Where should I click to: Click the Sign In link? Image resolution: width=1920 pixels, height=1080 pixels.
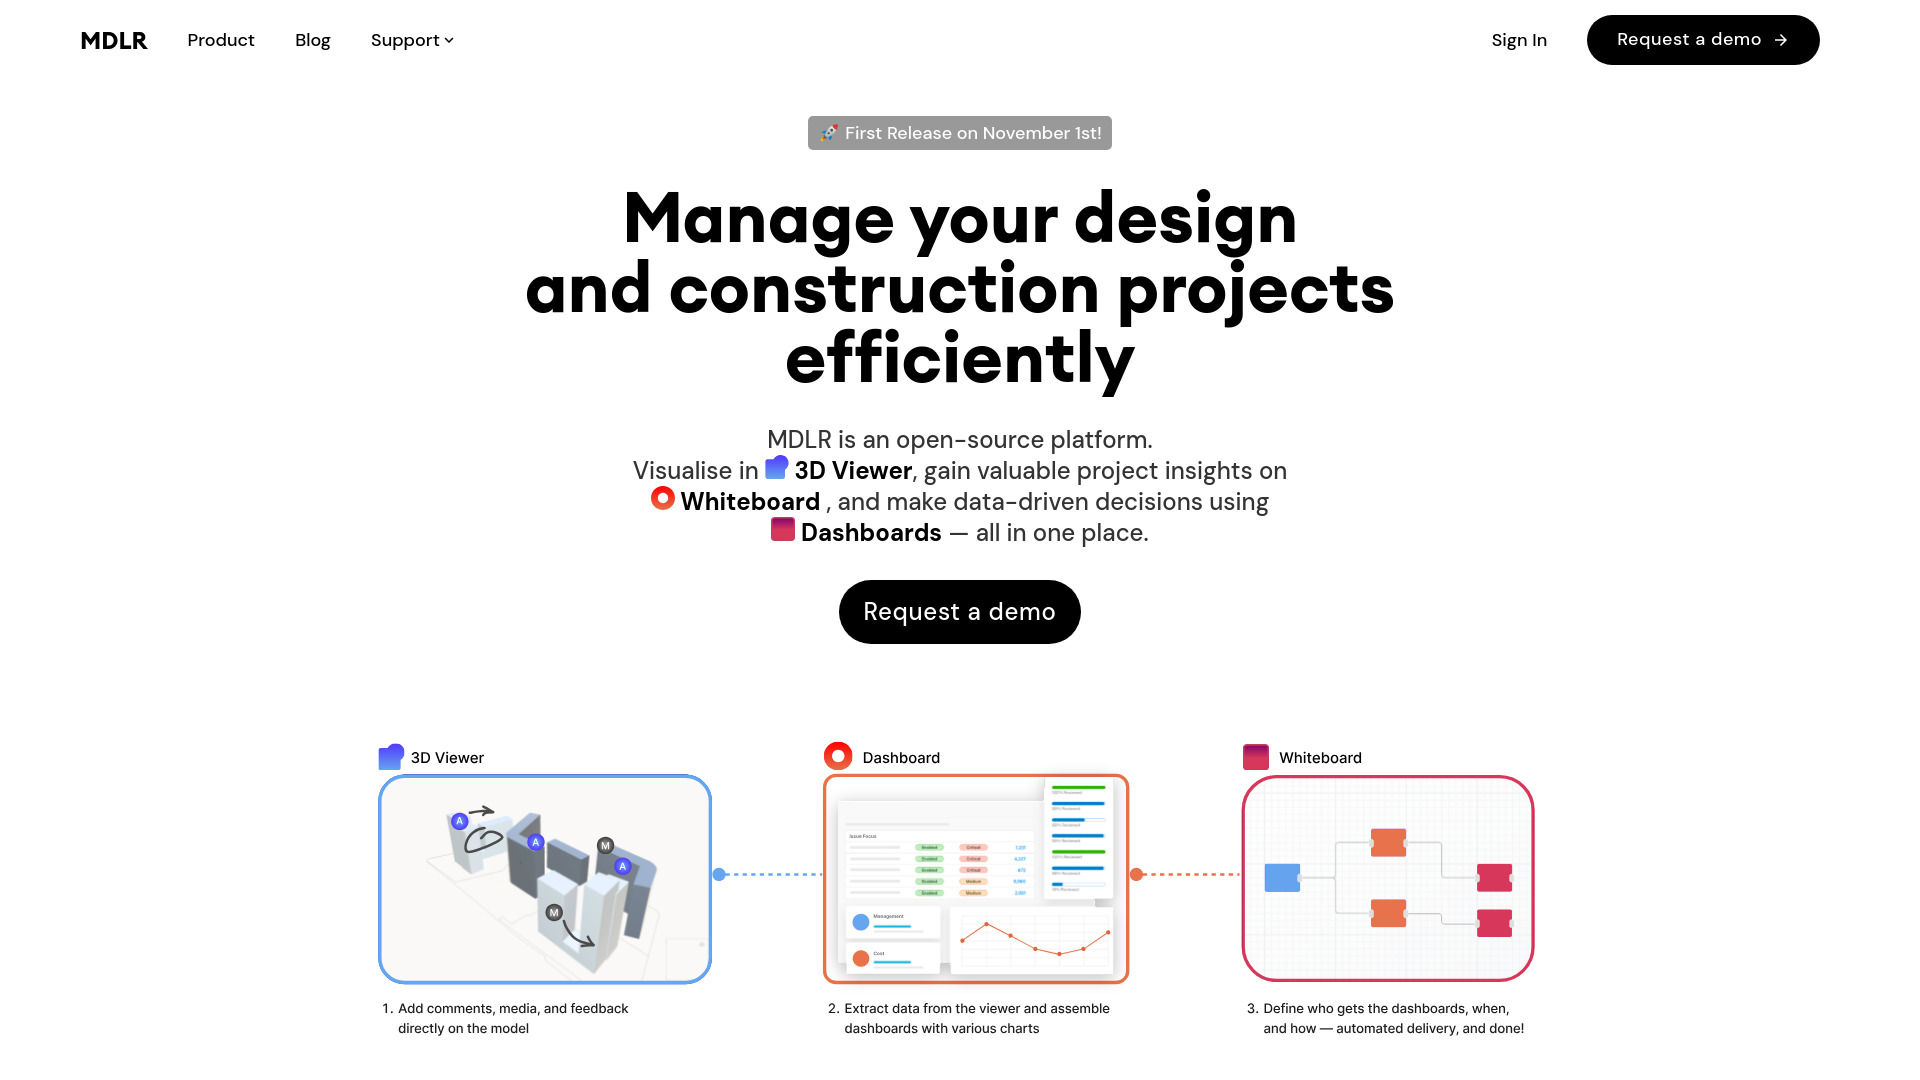1519,40
